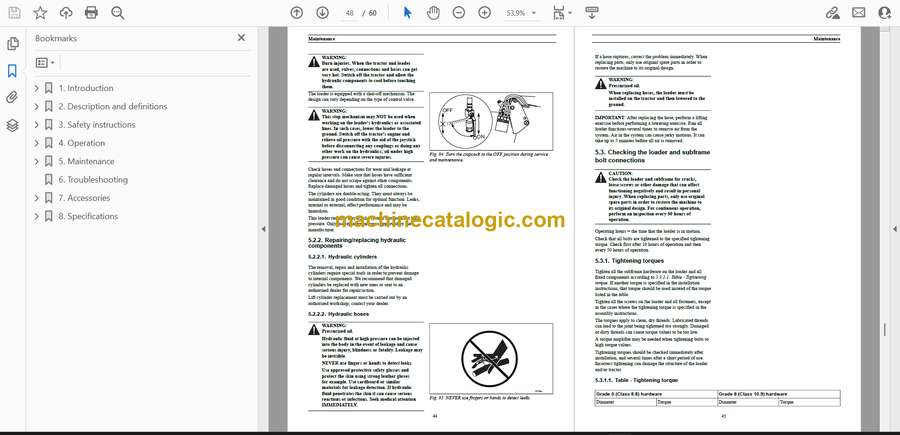Viewport: 900px width, 435px height.
Task: Activate the Hand pan tool
Action: (433, 13)
